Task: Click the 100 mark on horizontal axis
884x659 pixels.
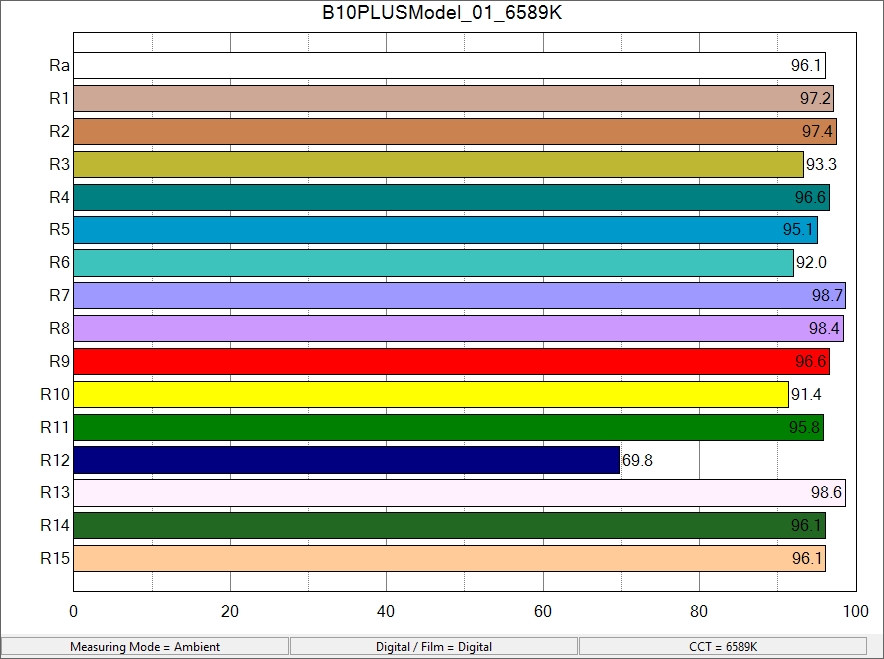Action: click(x=855, y=612)
